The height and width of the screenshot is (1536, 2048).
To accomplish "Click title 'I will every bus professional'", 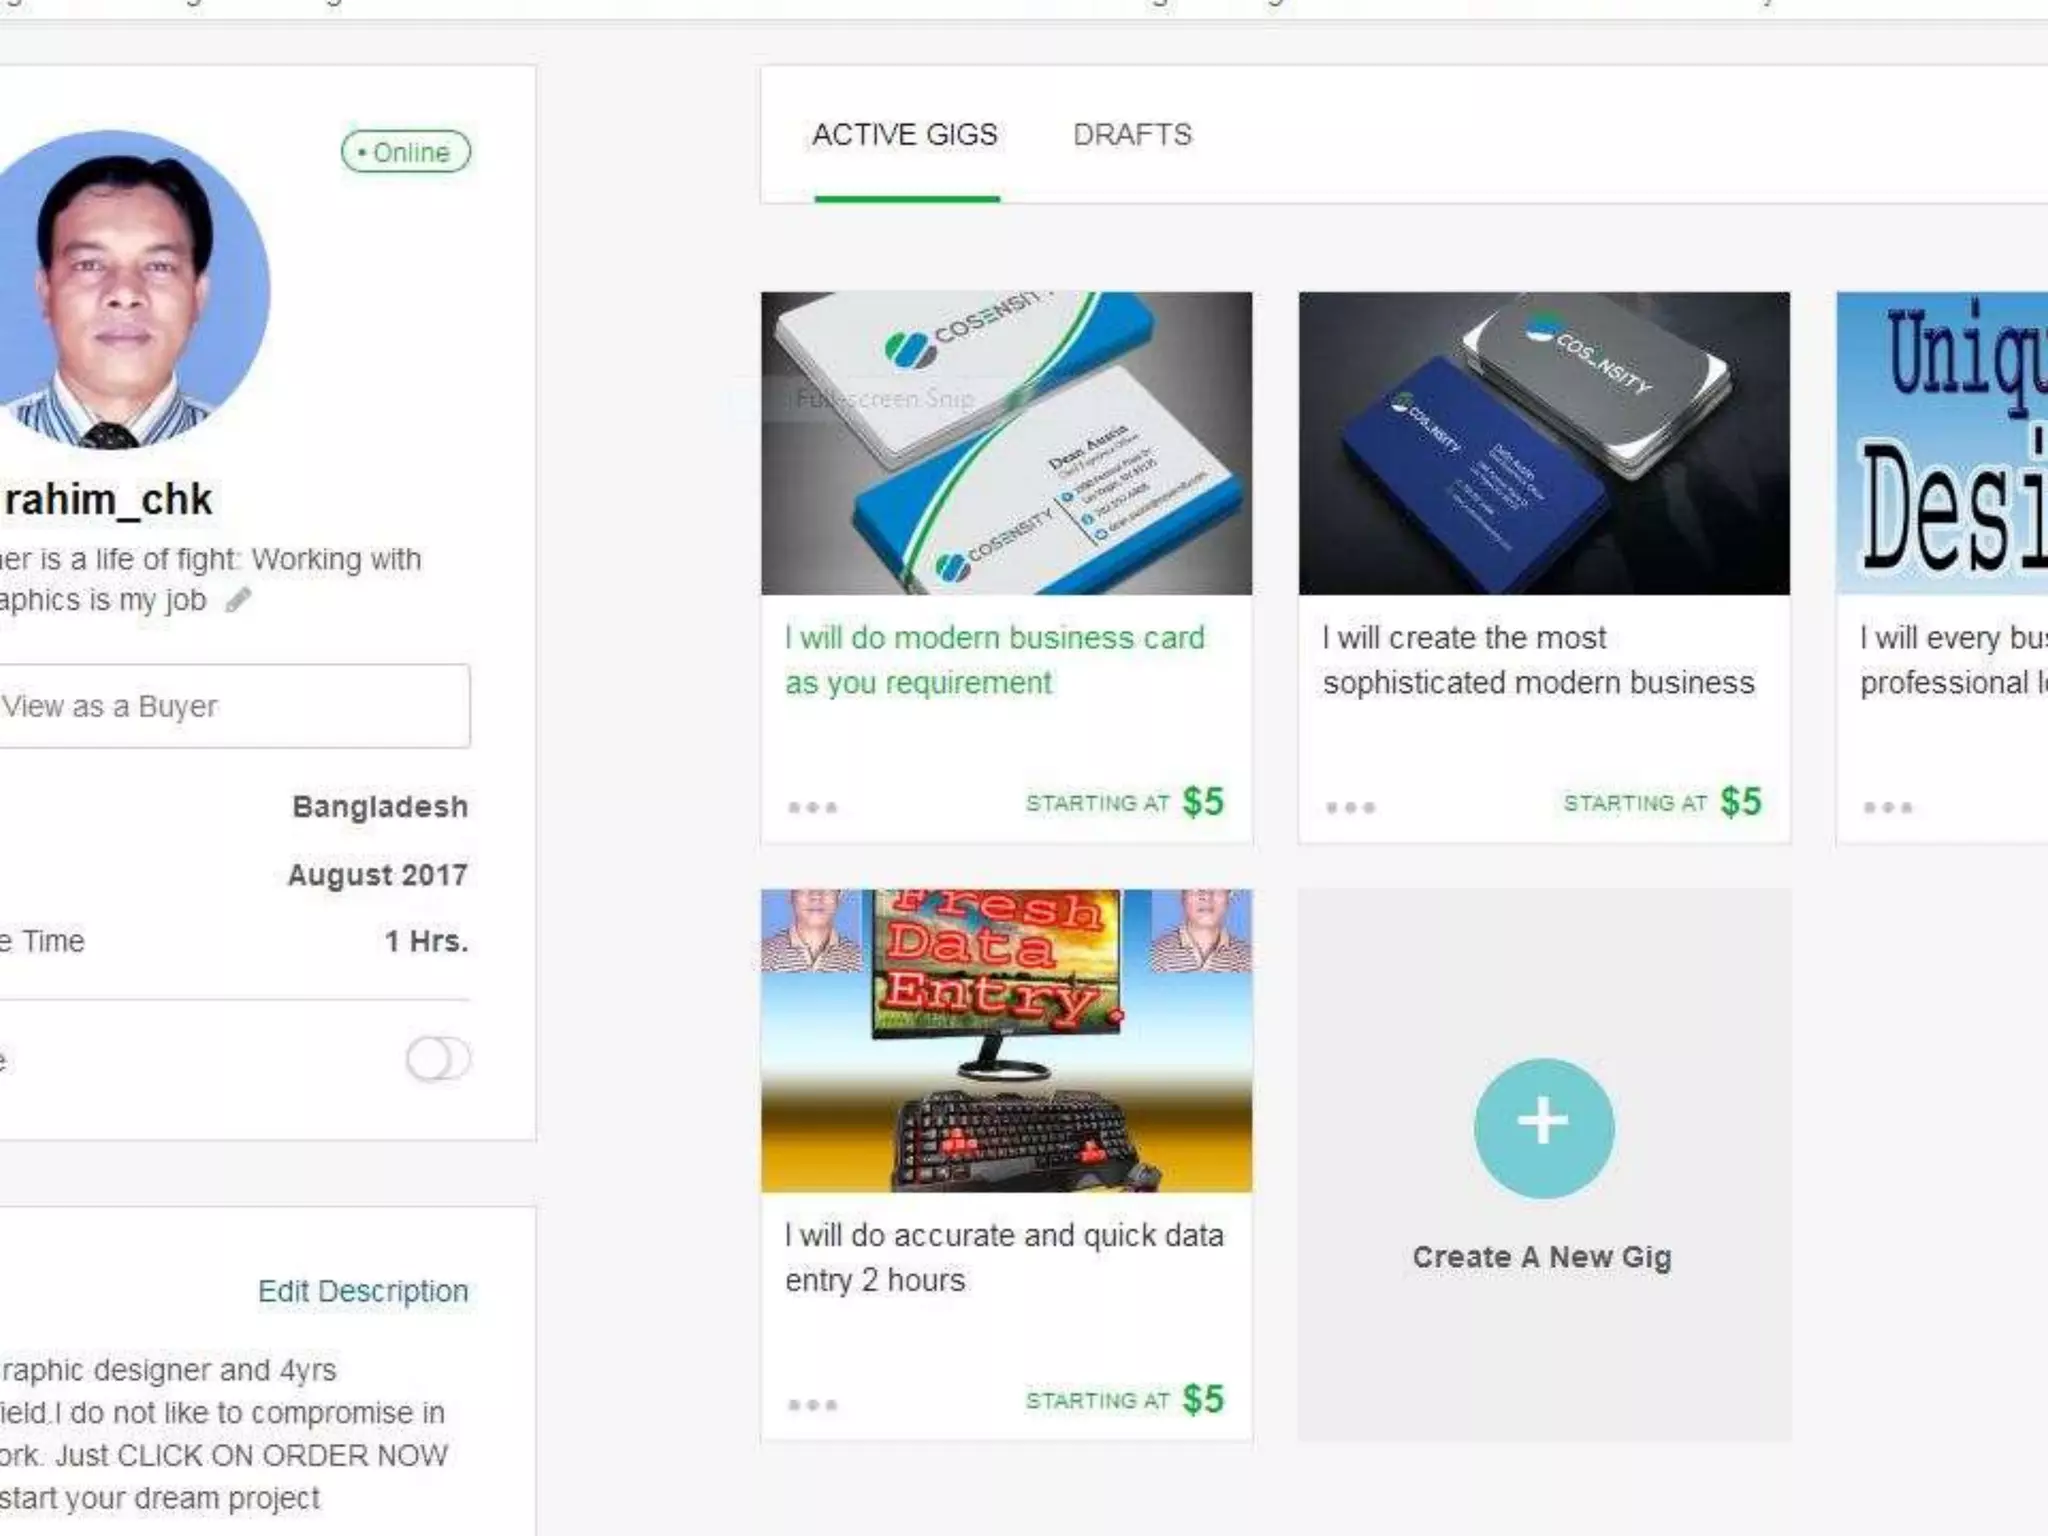I will point(1954,660).
